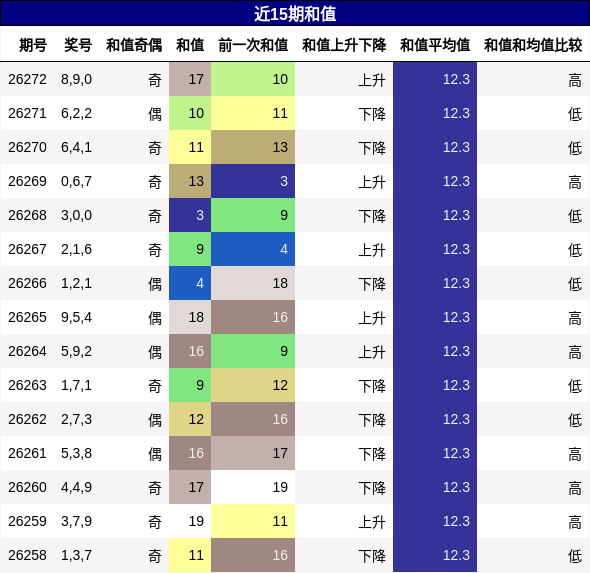Select period number 26267

[27, 249]
